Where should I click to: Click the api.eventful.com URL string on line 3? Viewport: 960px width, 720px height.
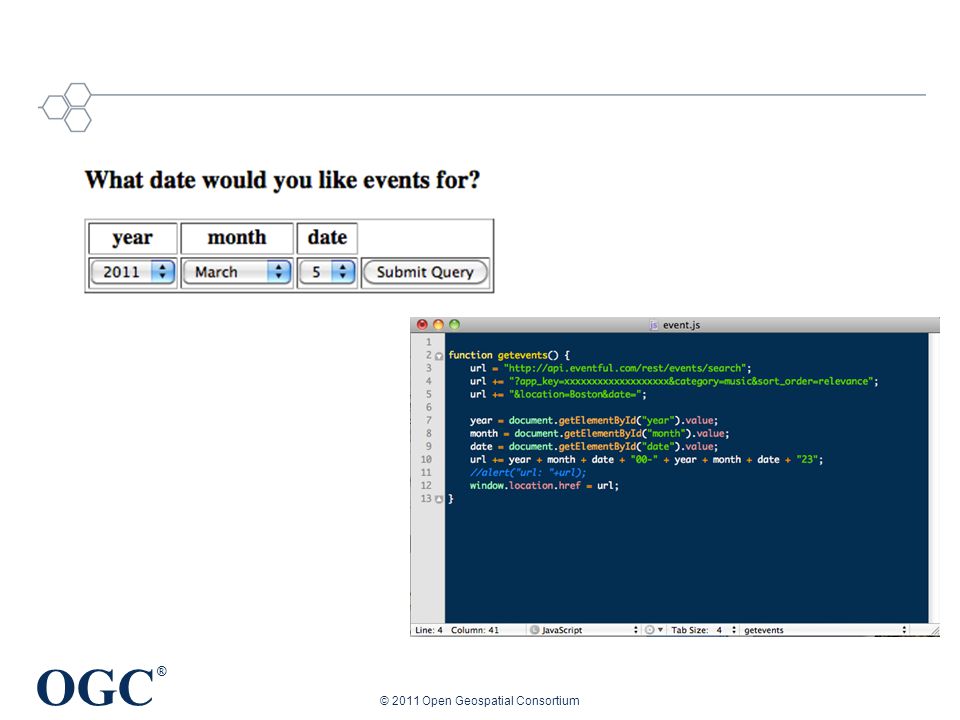coord(624,368)
